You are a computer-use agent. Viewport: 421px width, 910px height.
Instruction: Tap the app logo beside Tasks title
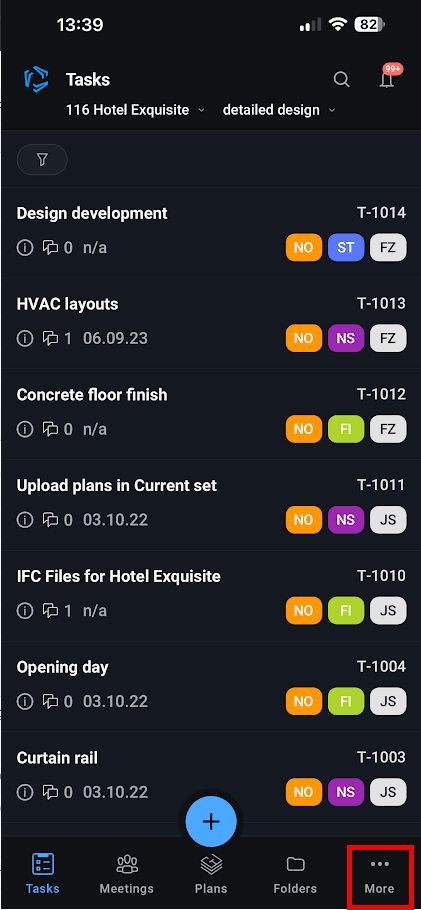tap(36, 80)
